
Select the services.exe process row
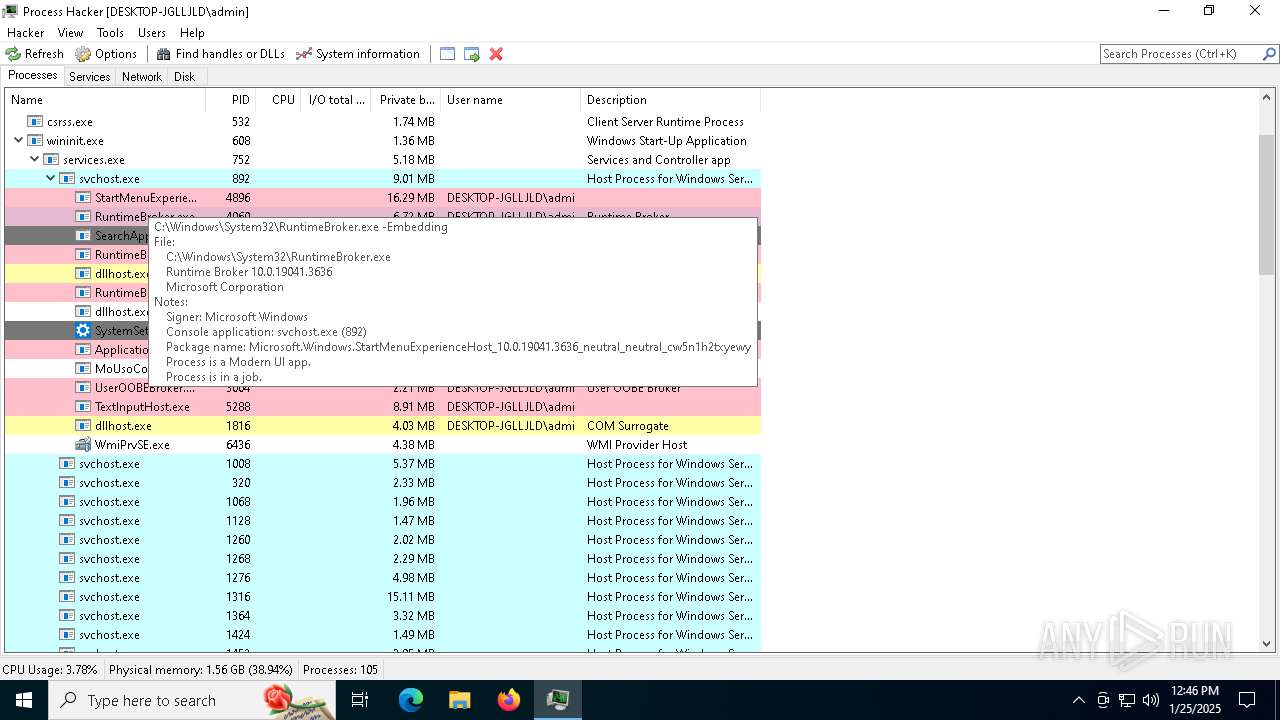coord(383,160)
